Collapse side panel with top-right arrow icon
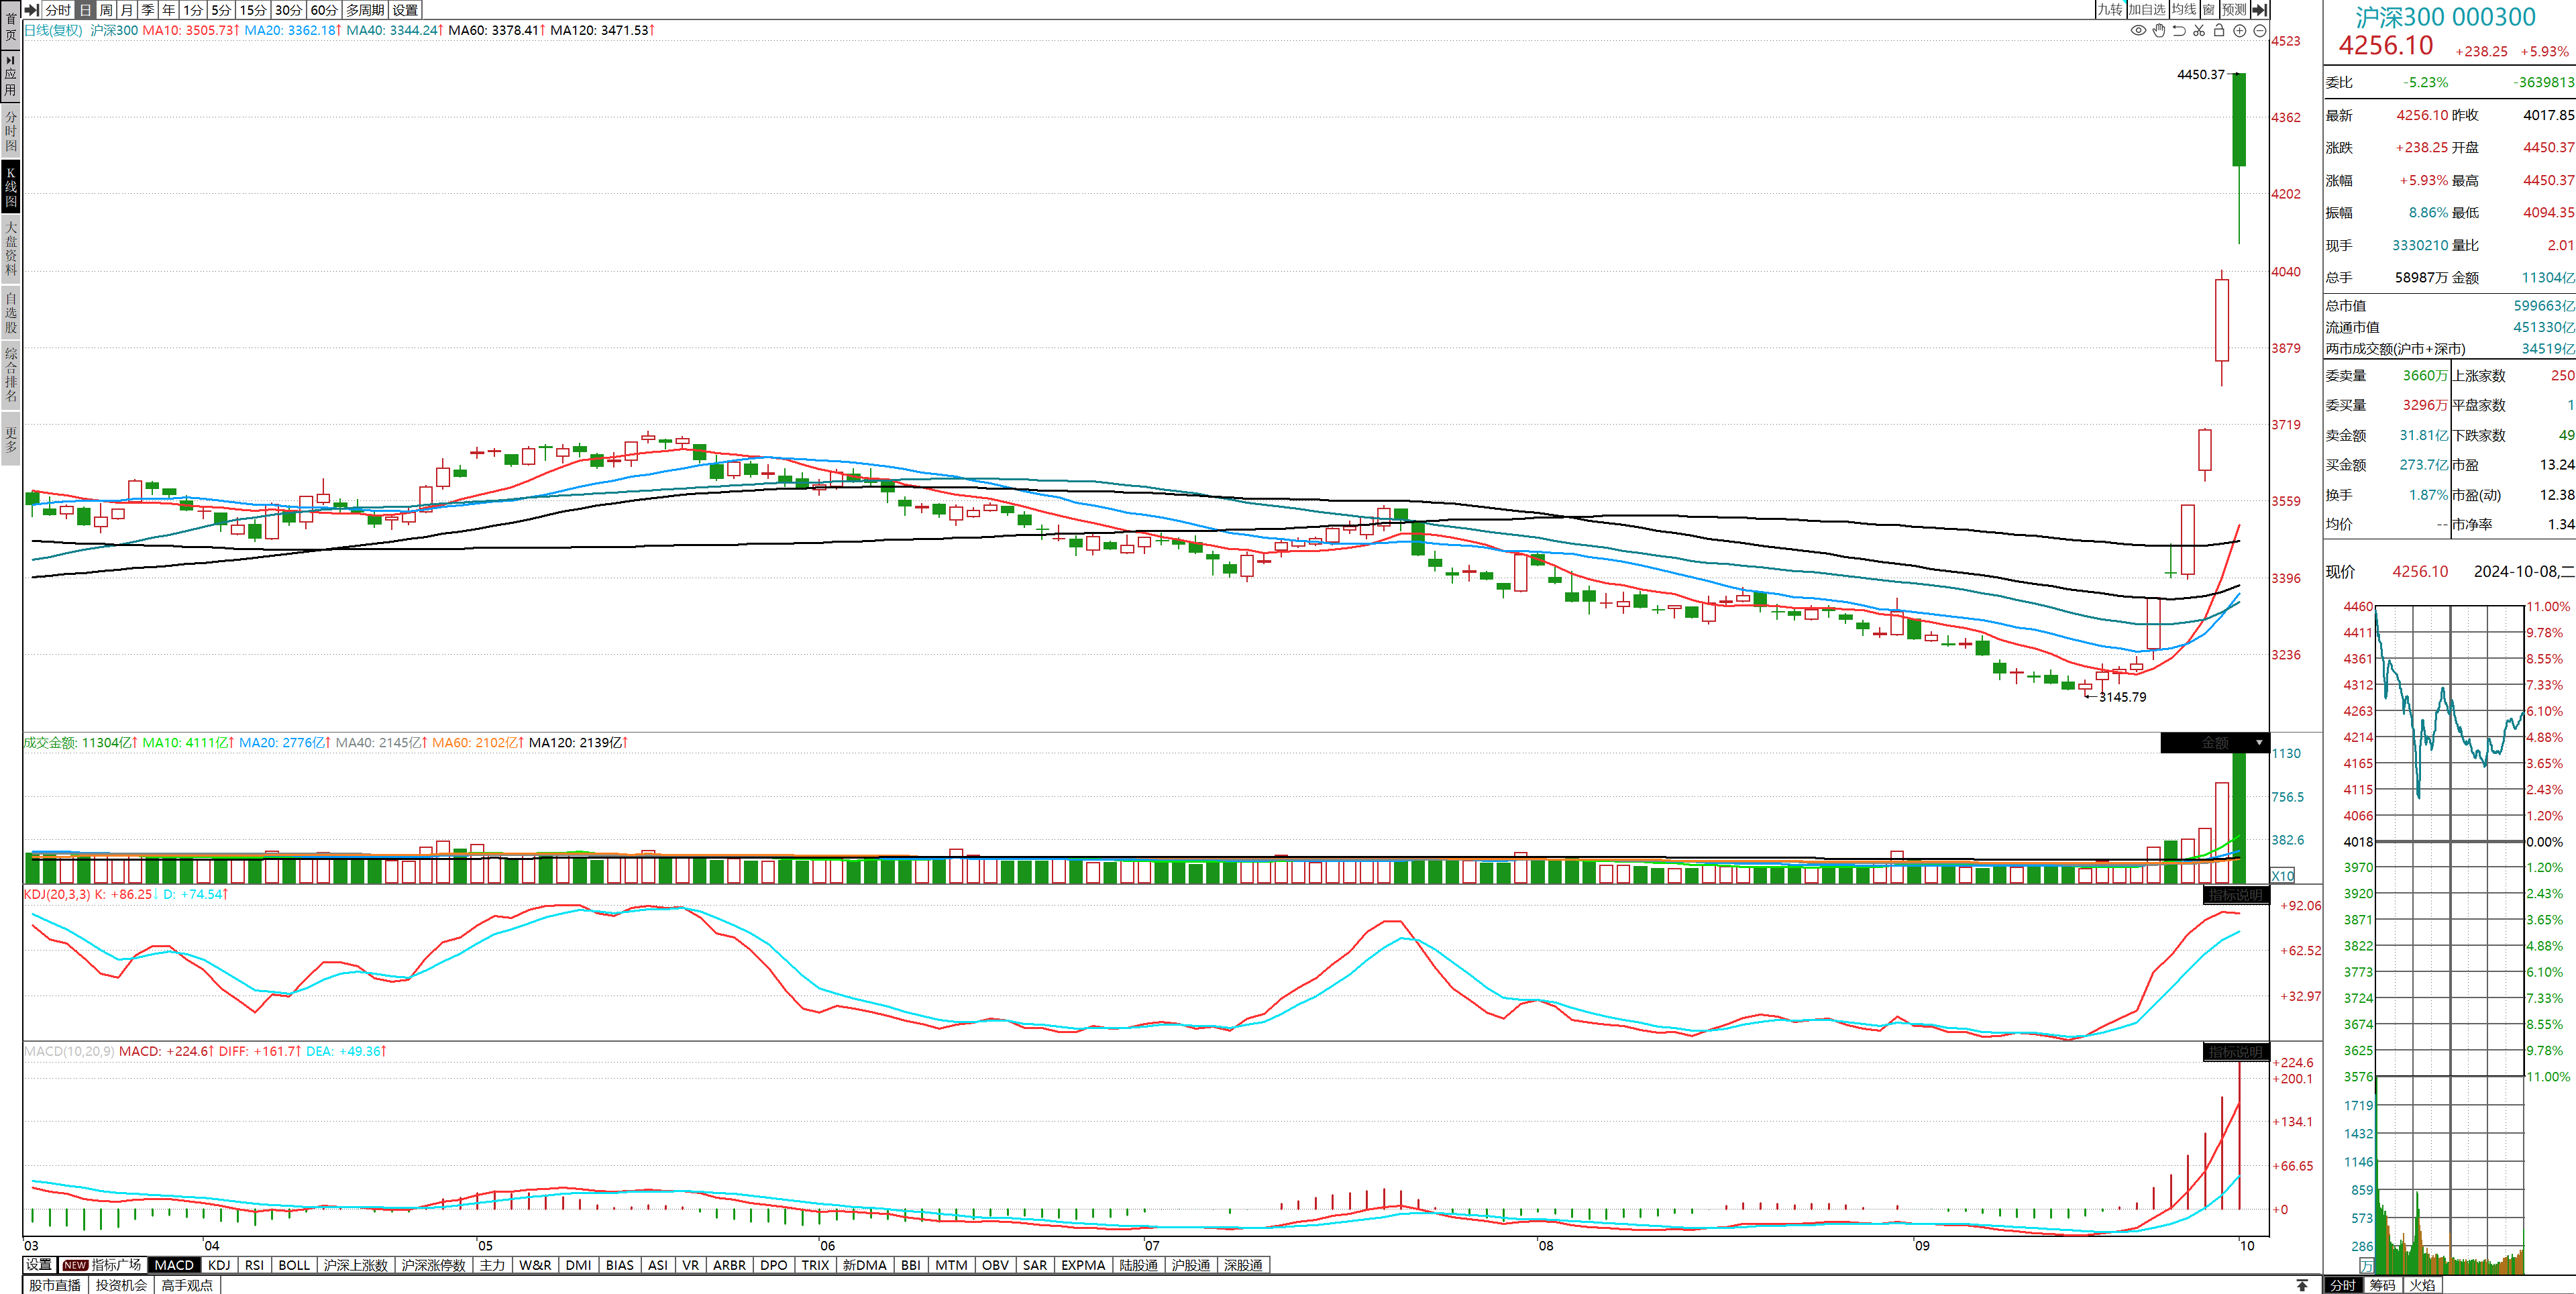Viewport: 2576px width, 1294px height. [2260, 9]
